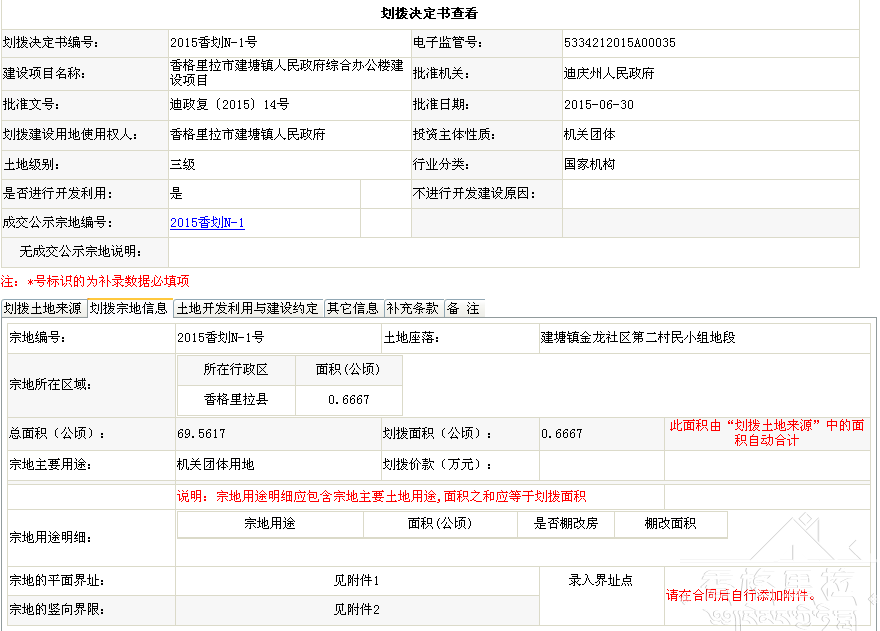Open the 补充条款 tab
Image resolution: width=880 pixels, height=631 pixels.
412,308
